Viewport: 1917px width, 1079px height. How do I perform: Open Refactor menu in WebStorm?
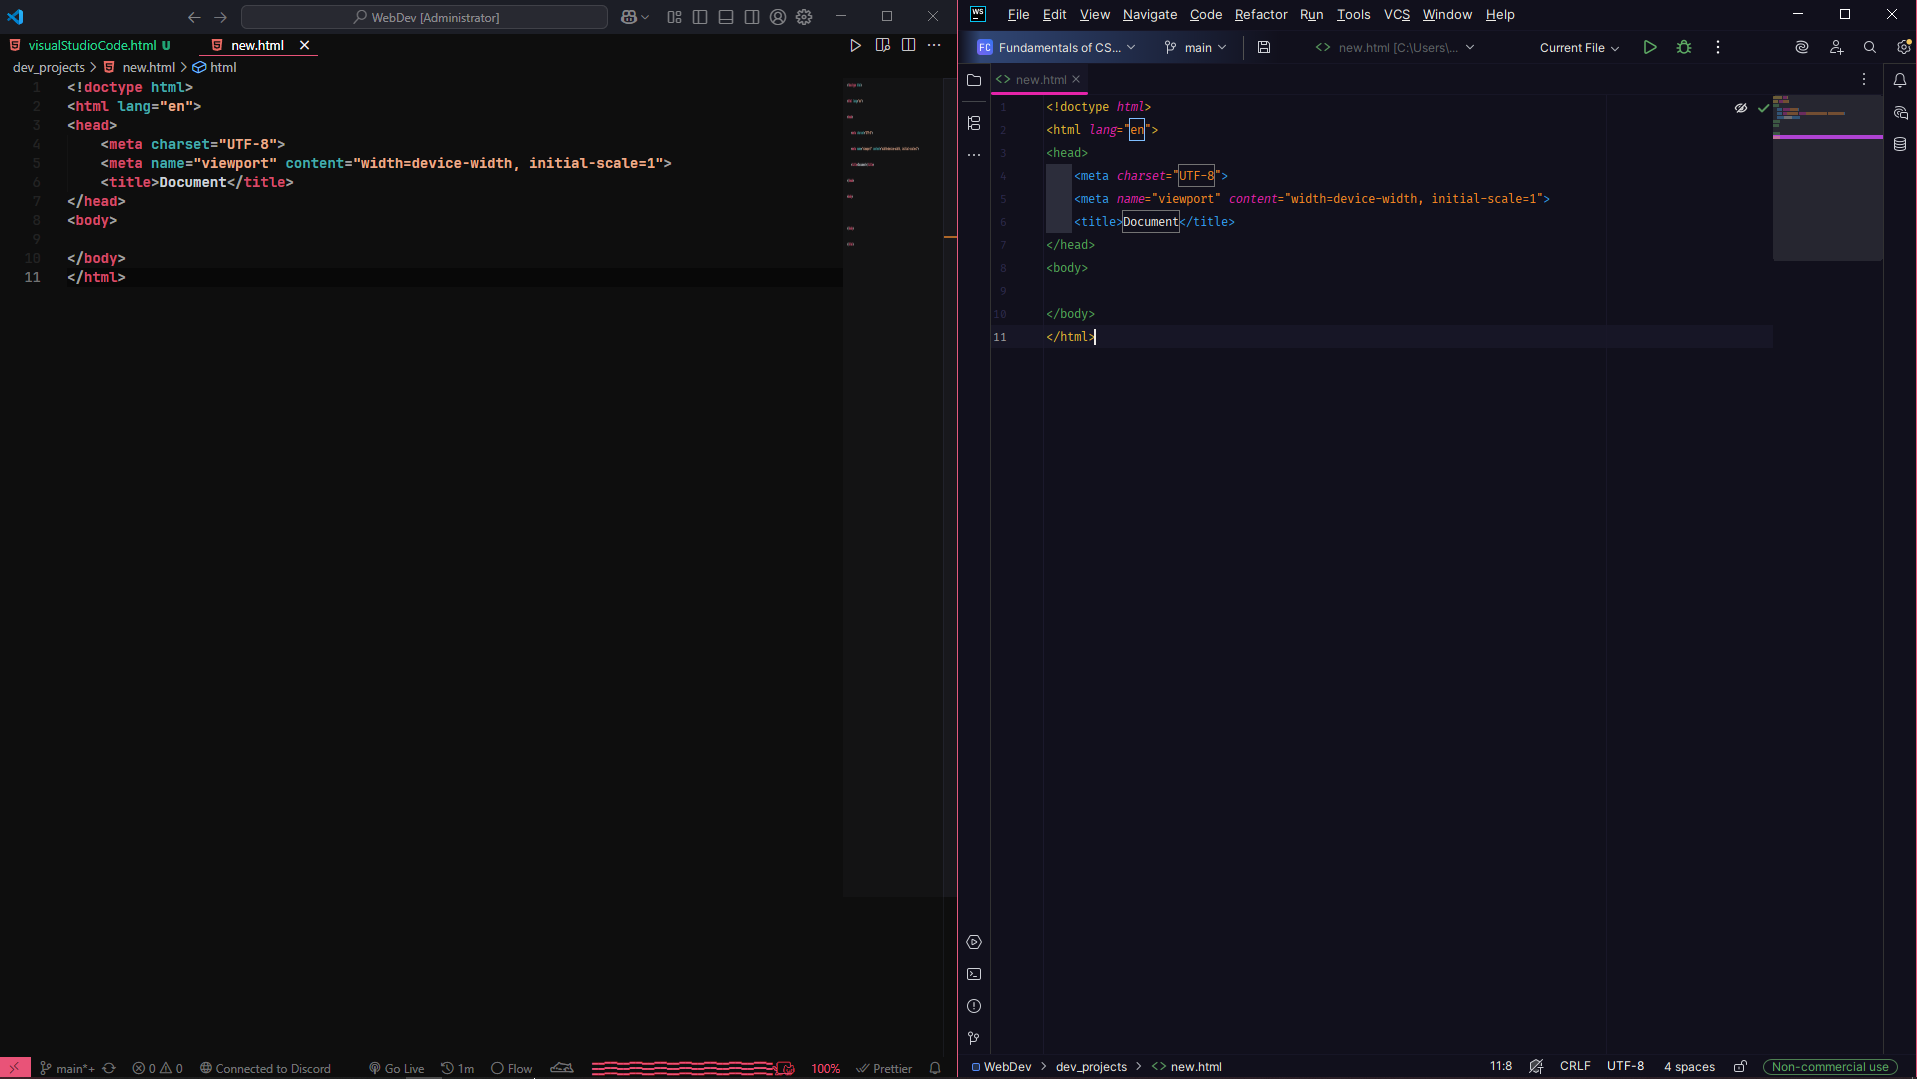point(1260,14)
